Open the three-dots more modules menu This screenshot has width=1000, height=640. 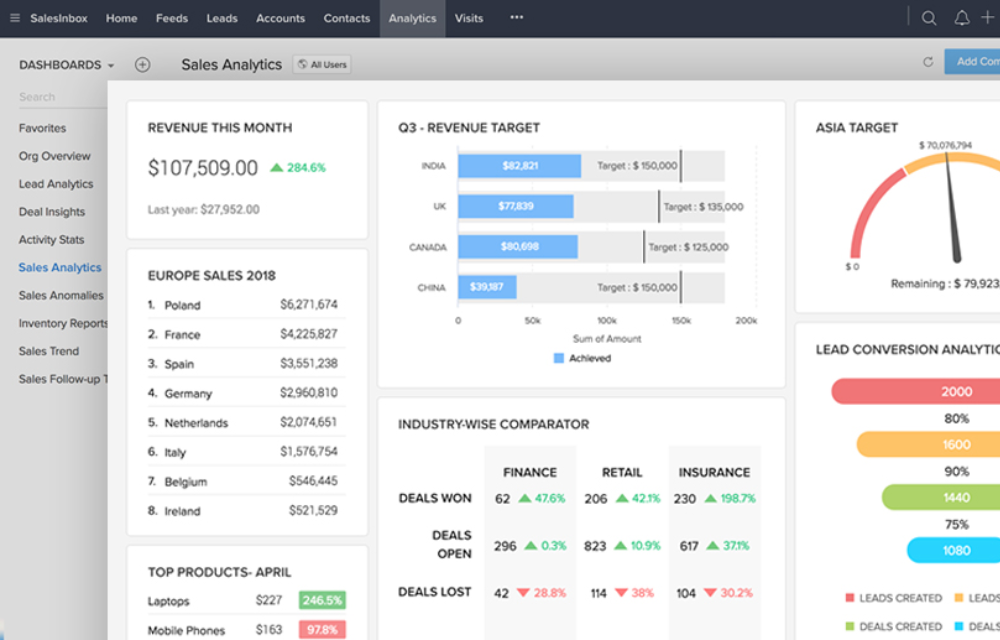516,18
